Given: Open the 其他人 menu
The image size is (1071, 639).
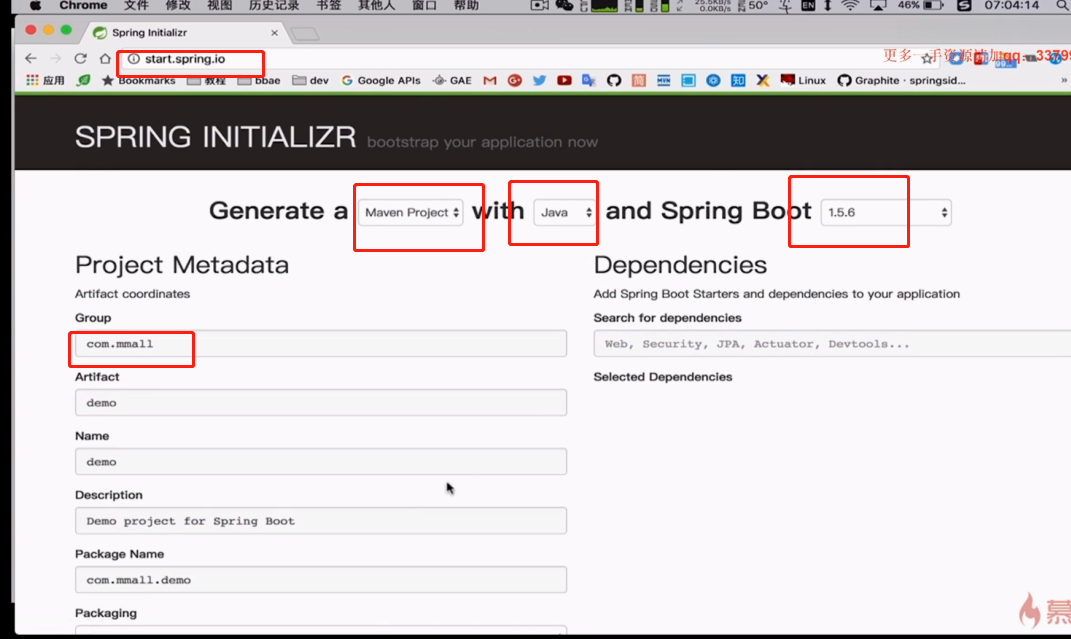Looking at the screenshot, I should [x=376, y=5].
